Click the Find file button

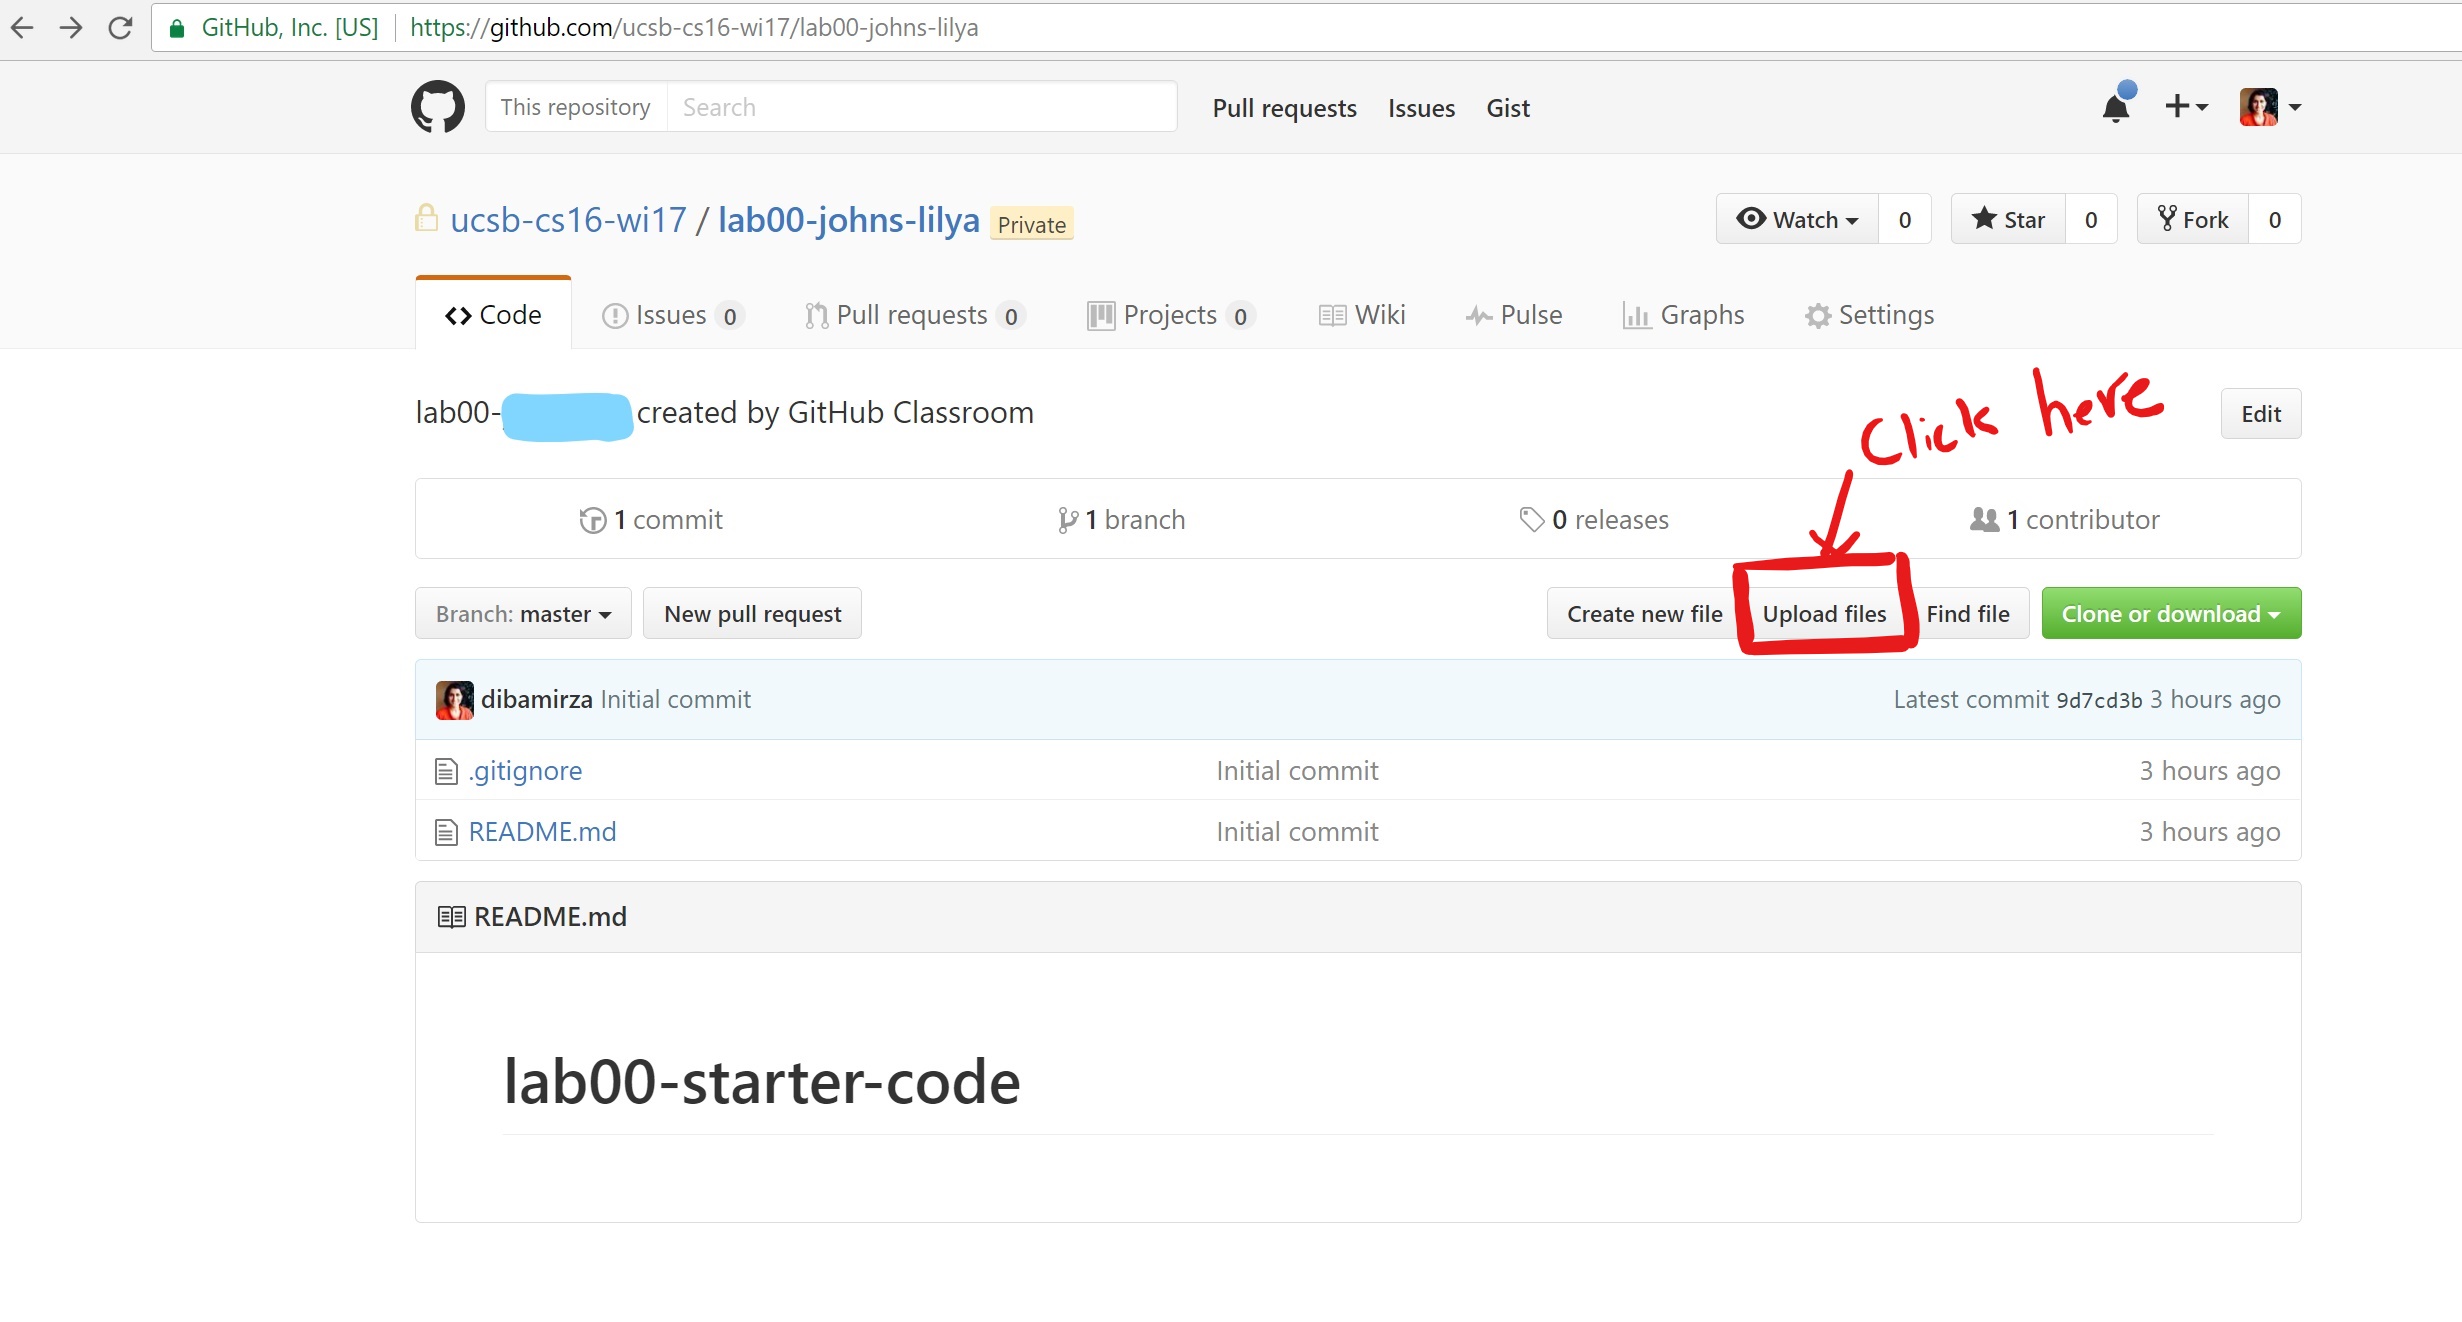point(1968,613)
